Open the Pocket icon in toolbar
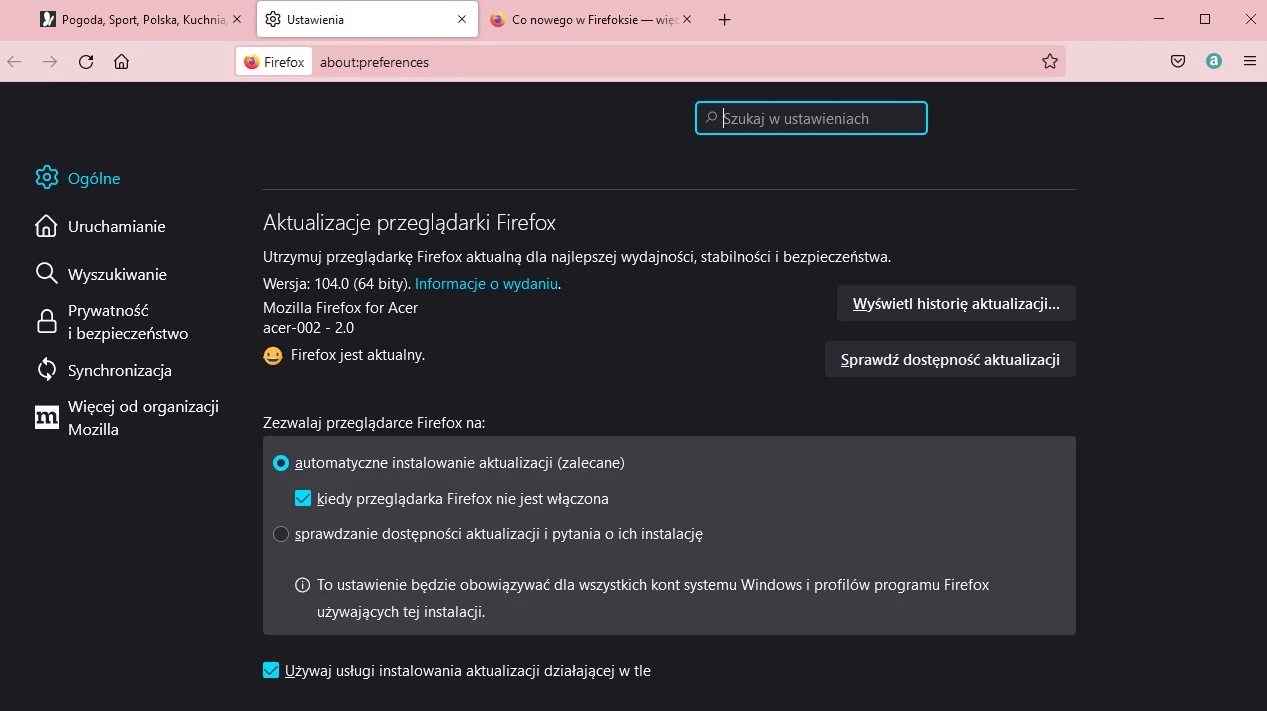This screenshot has width=1267, height=711. [x=1177, y=61]
